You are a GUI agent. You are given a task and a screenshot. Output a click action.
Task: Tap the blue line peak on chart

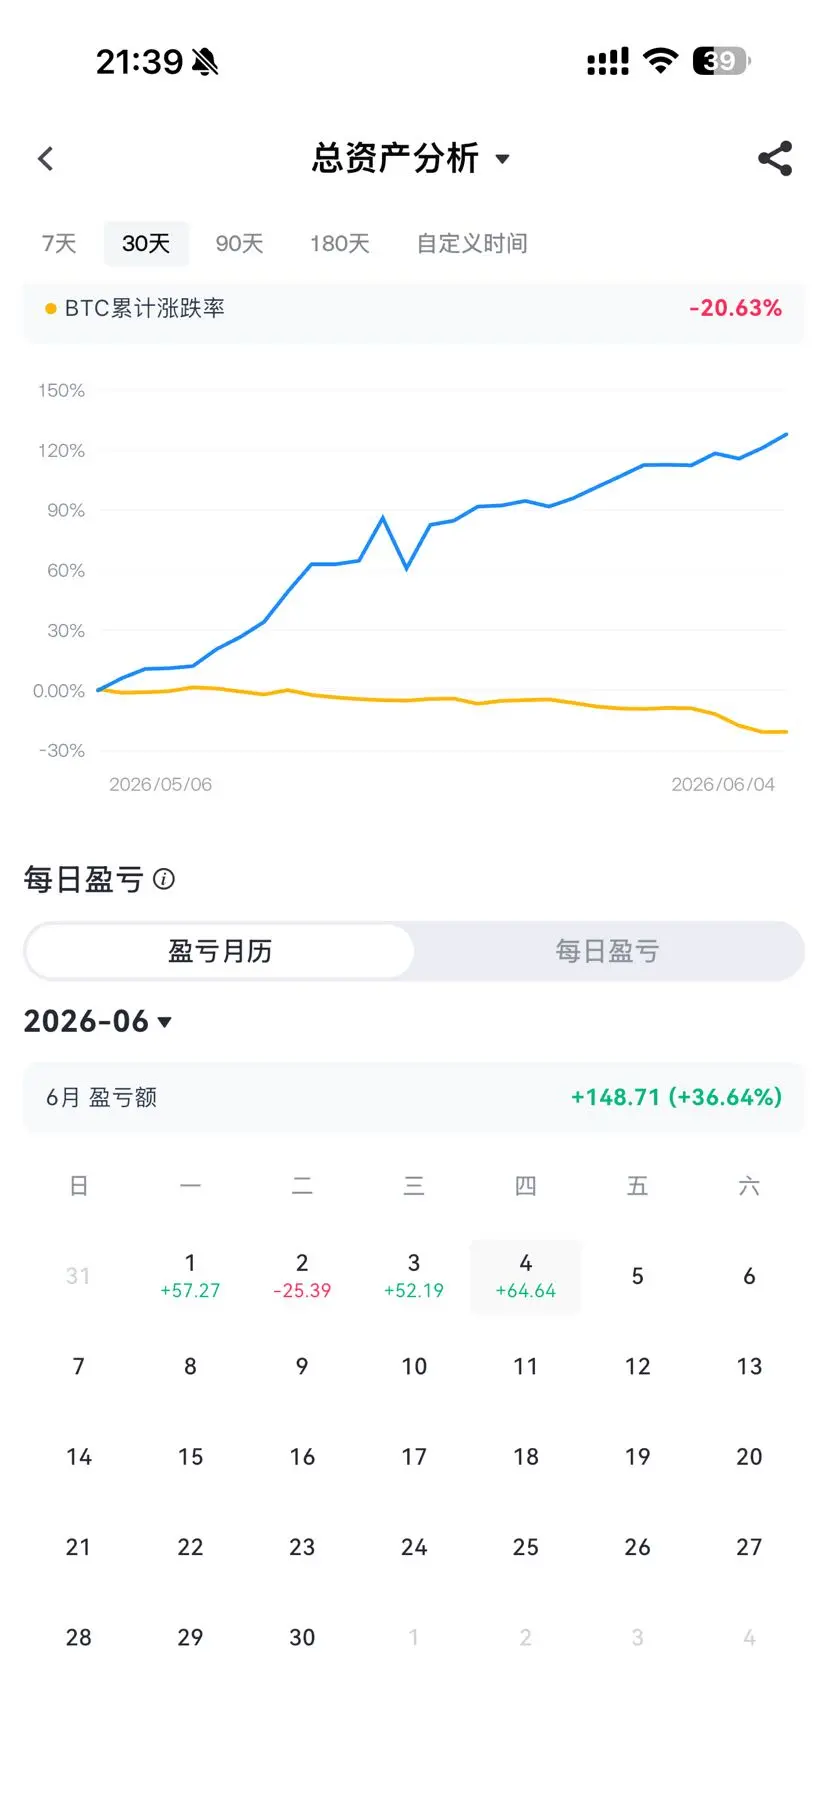[786, 435]
